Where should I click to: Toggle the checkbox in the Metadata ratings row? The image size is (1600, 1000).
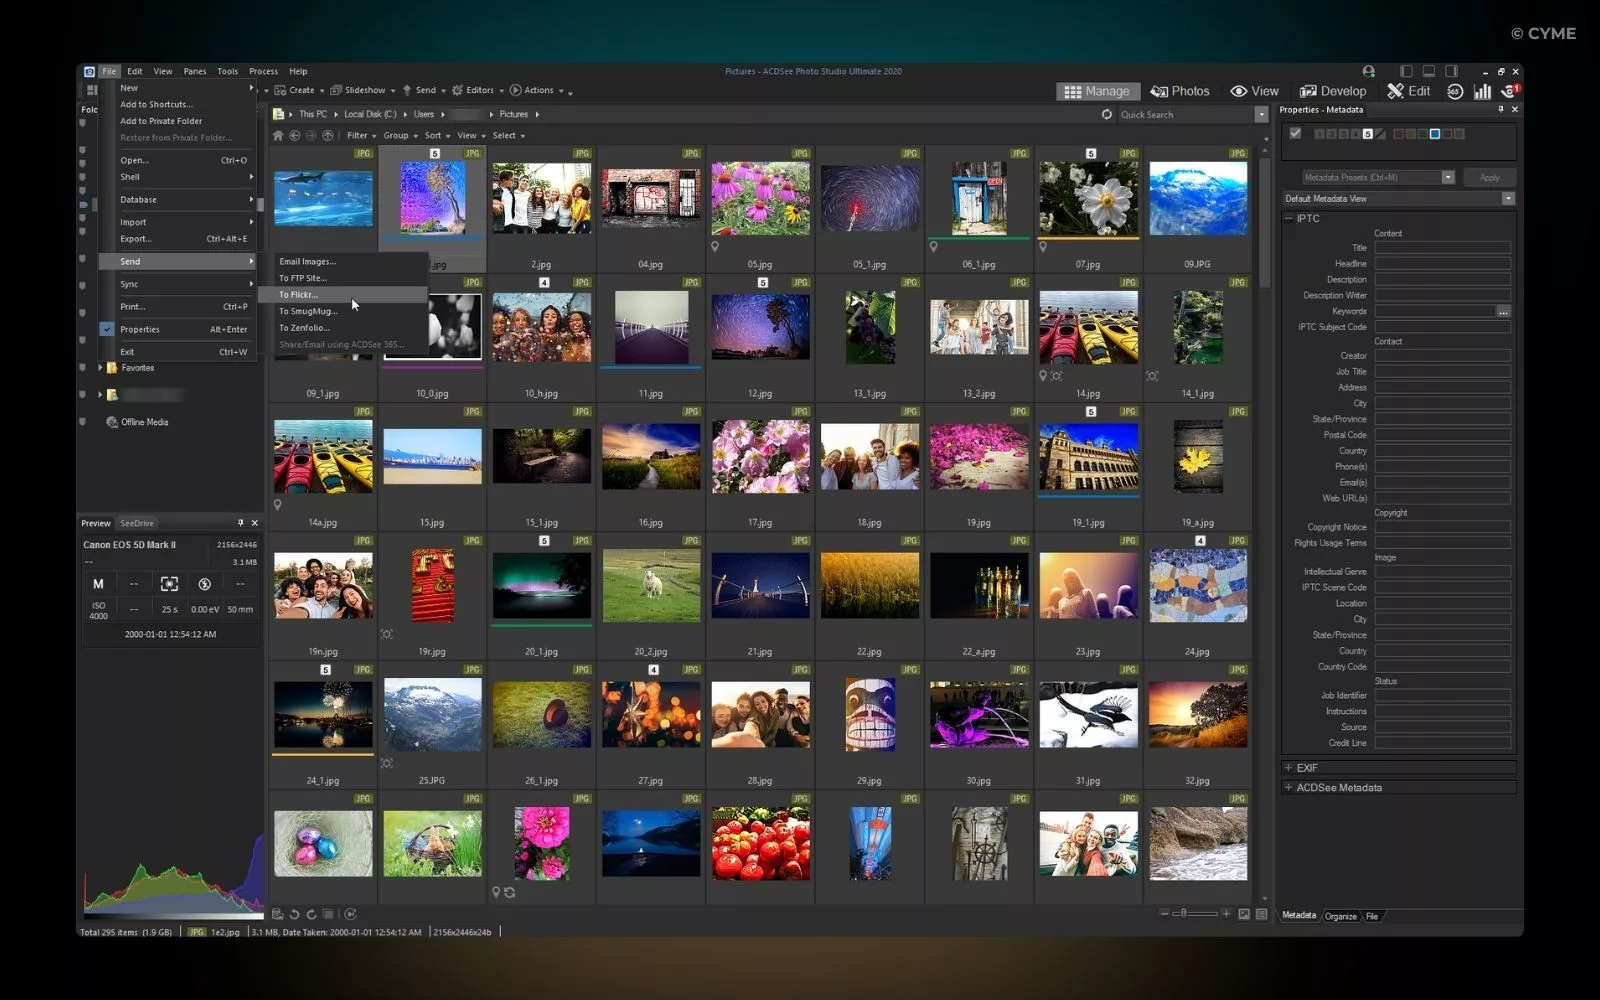pos(1295,132)
